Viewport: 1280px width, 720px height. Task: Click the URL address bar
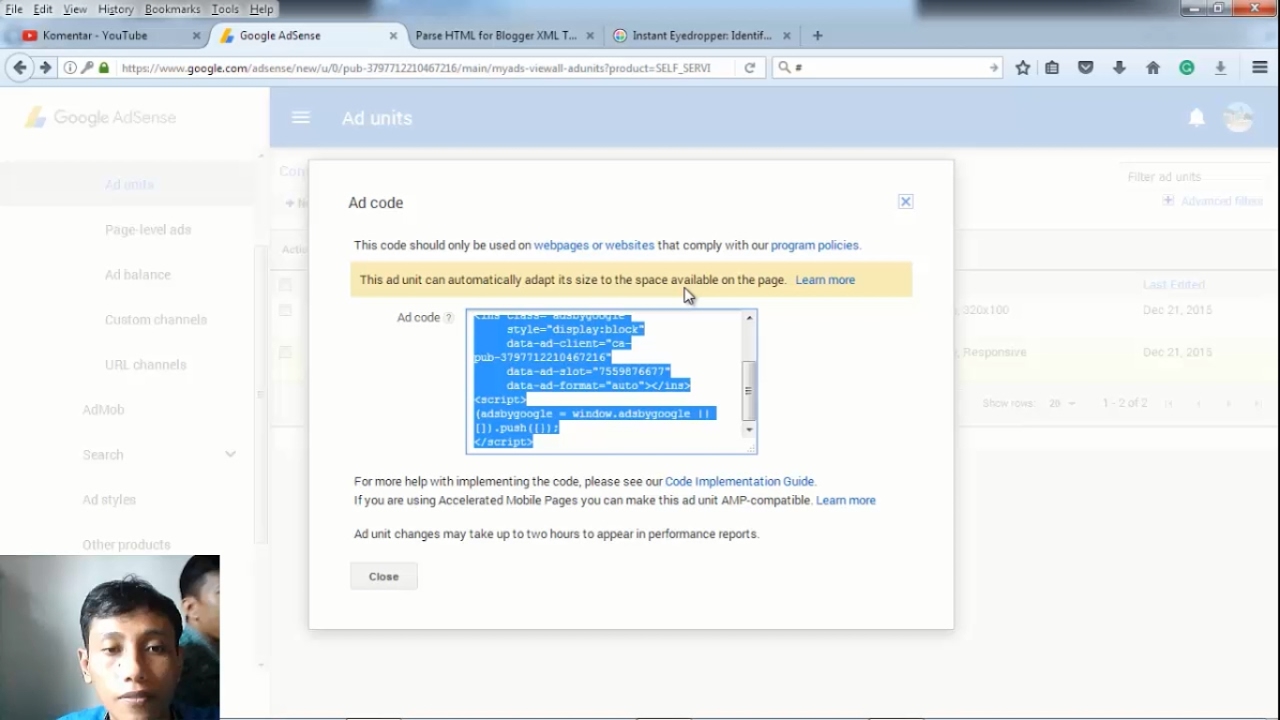tap(415, 68)
